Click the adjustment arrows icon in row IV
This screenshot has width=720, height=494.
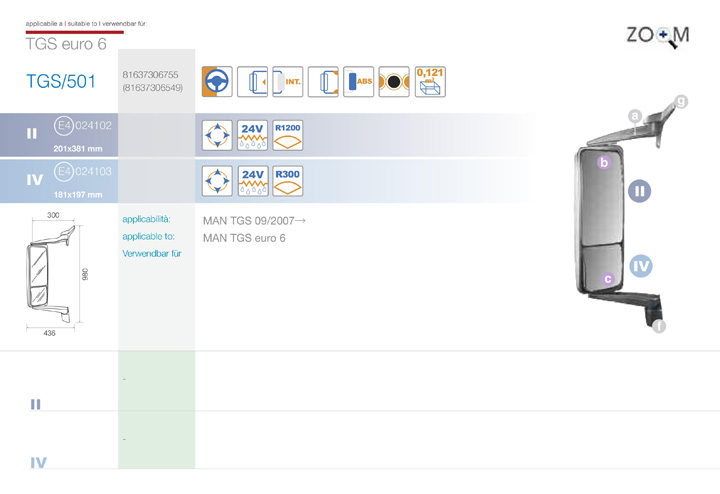coord(217,181)
